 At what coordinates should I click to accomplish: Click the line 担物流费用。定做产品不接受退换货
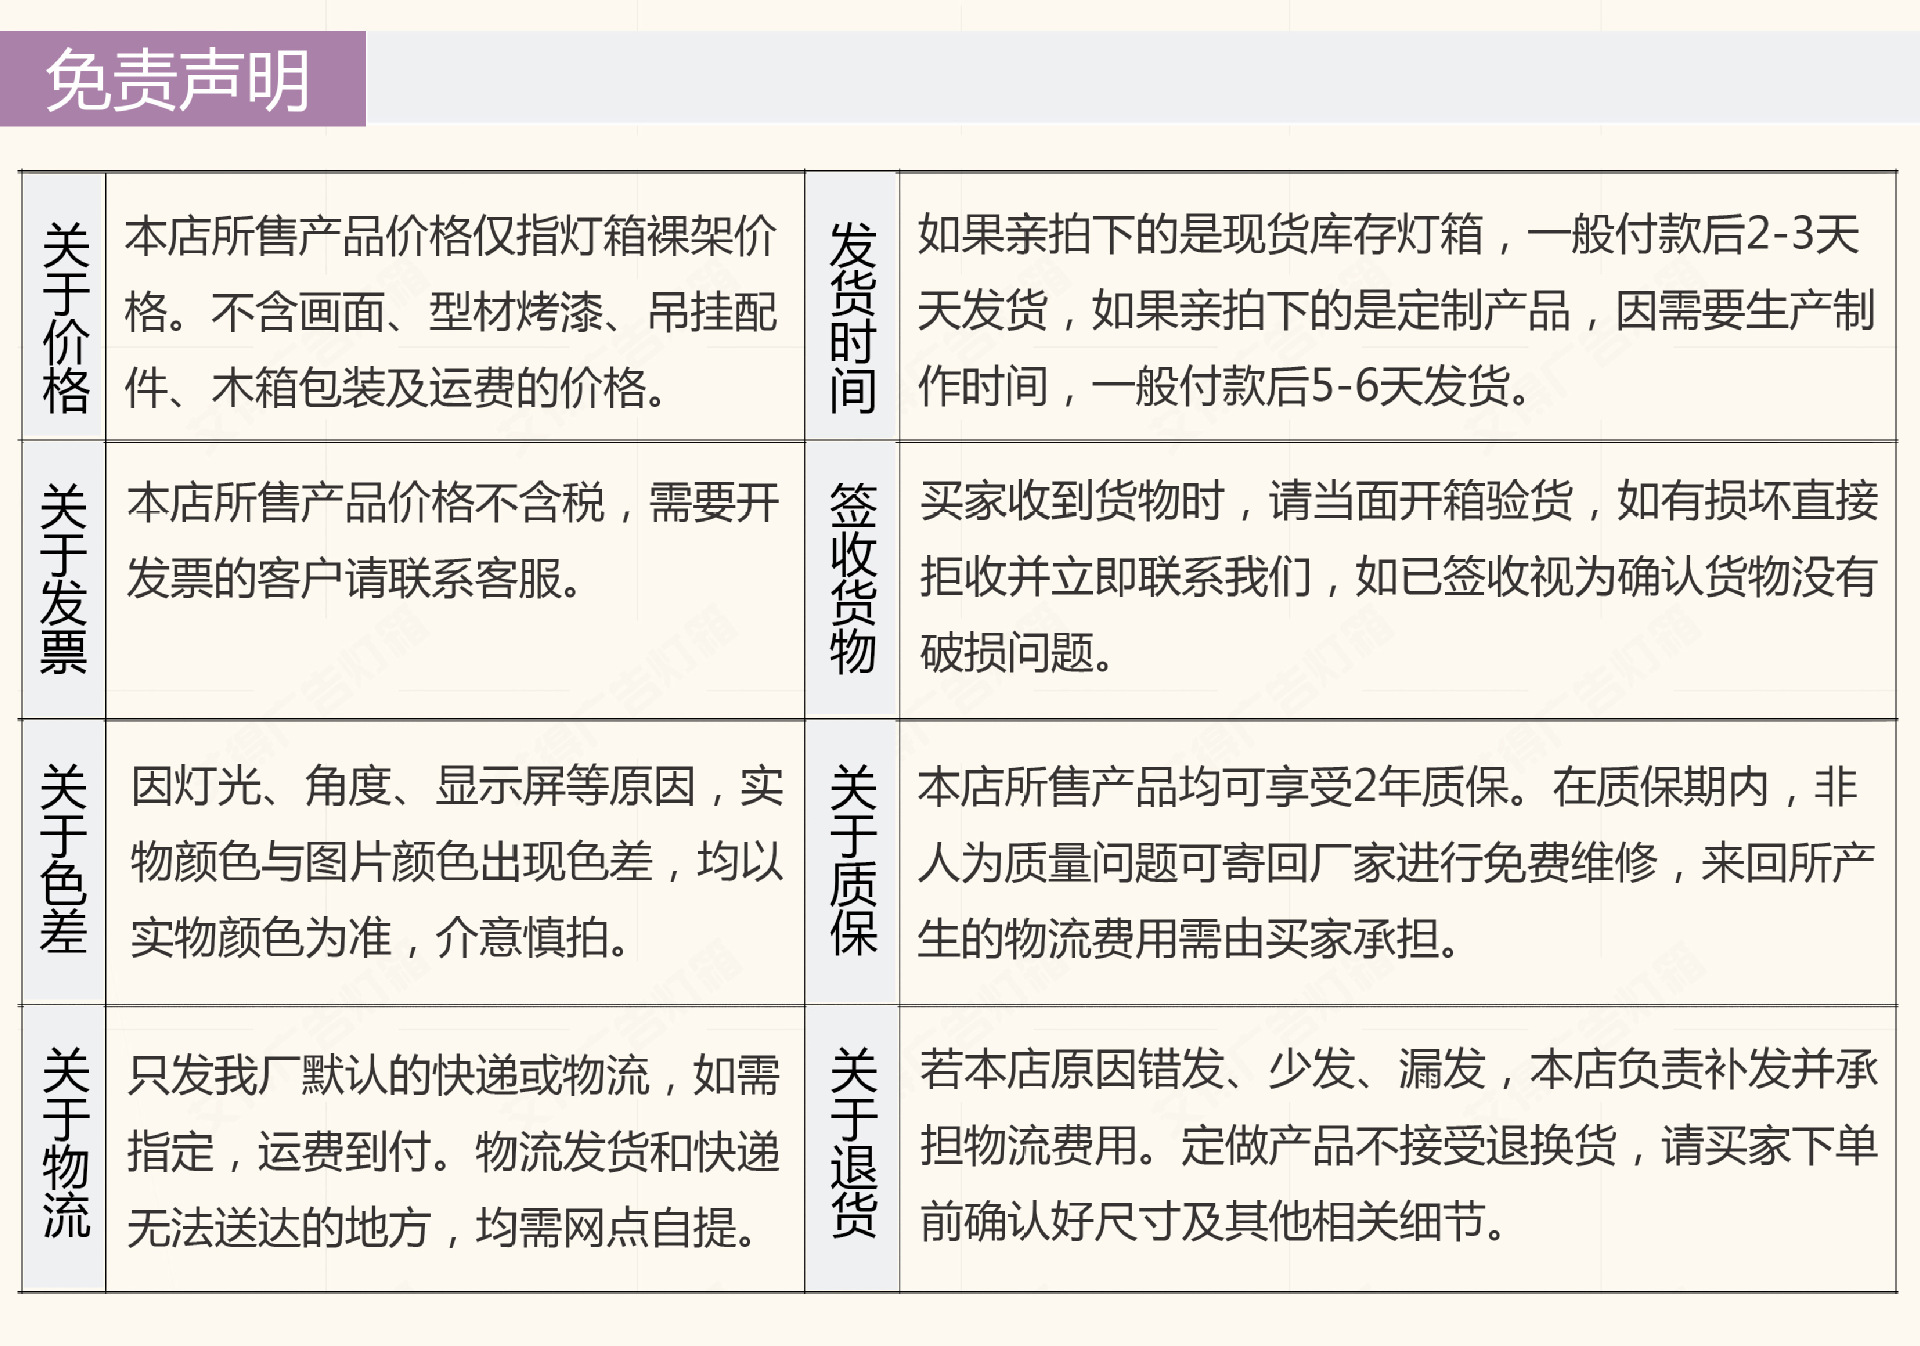tap(1268, 1144)
